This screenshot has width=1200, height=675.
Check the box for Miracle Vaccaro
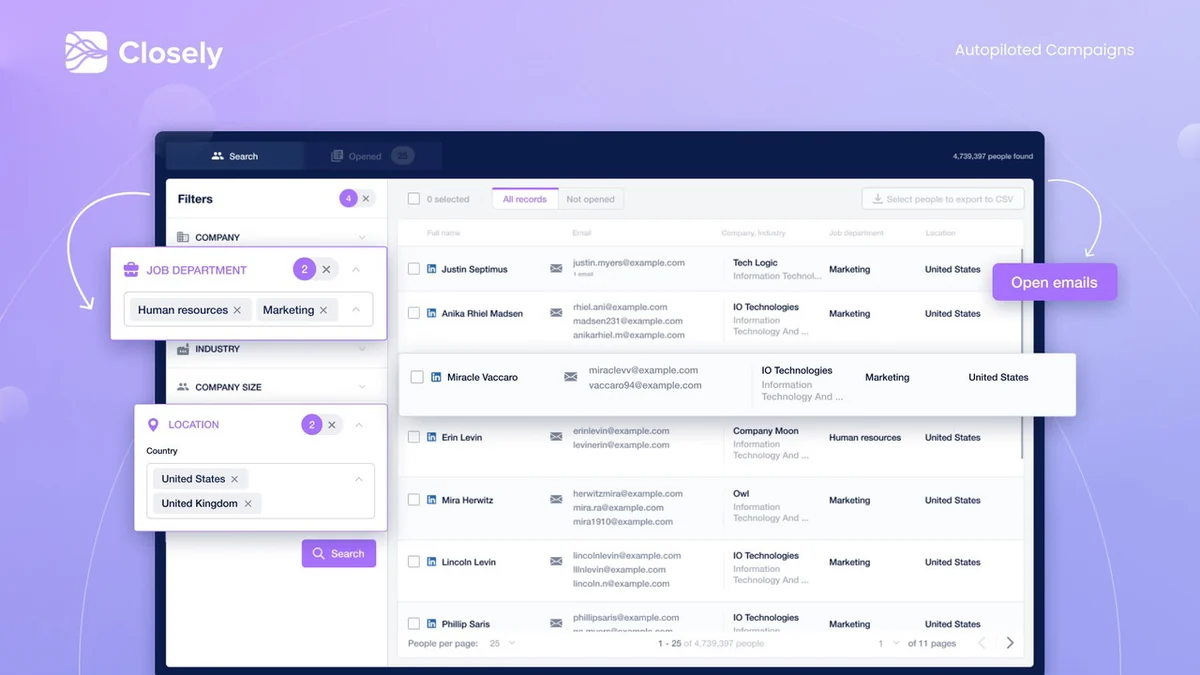click(417, 377)
